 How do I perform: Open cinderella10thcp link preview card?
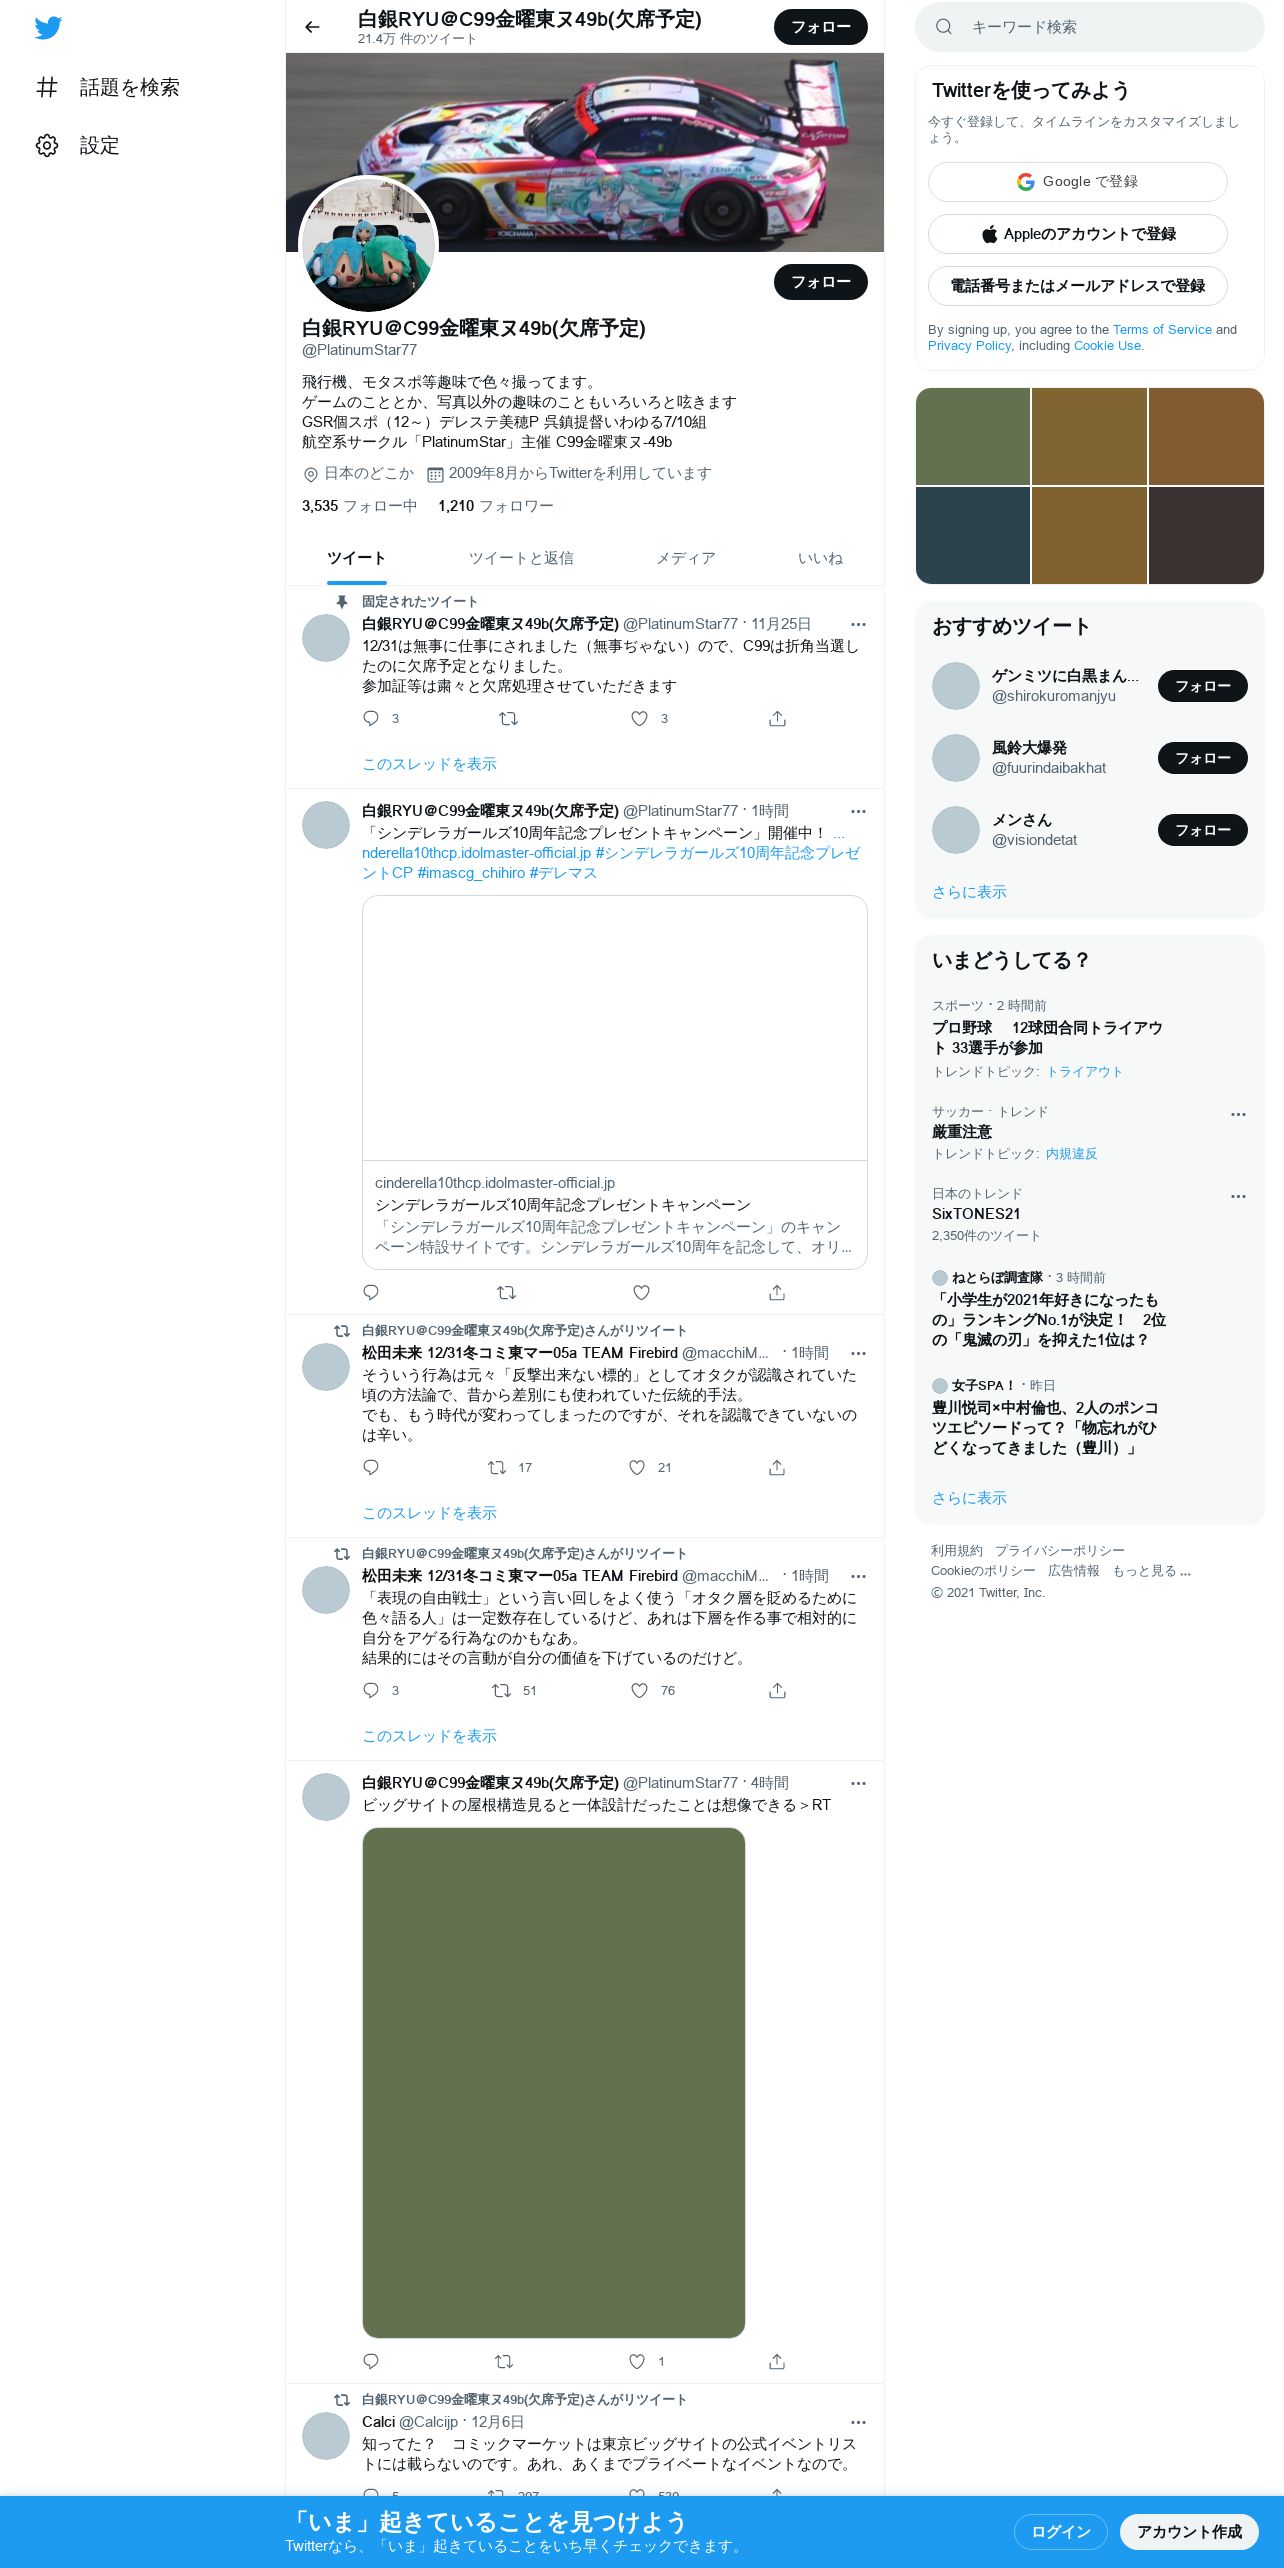[615, 1082]
